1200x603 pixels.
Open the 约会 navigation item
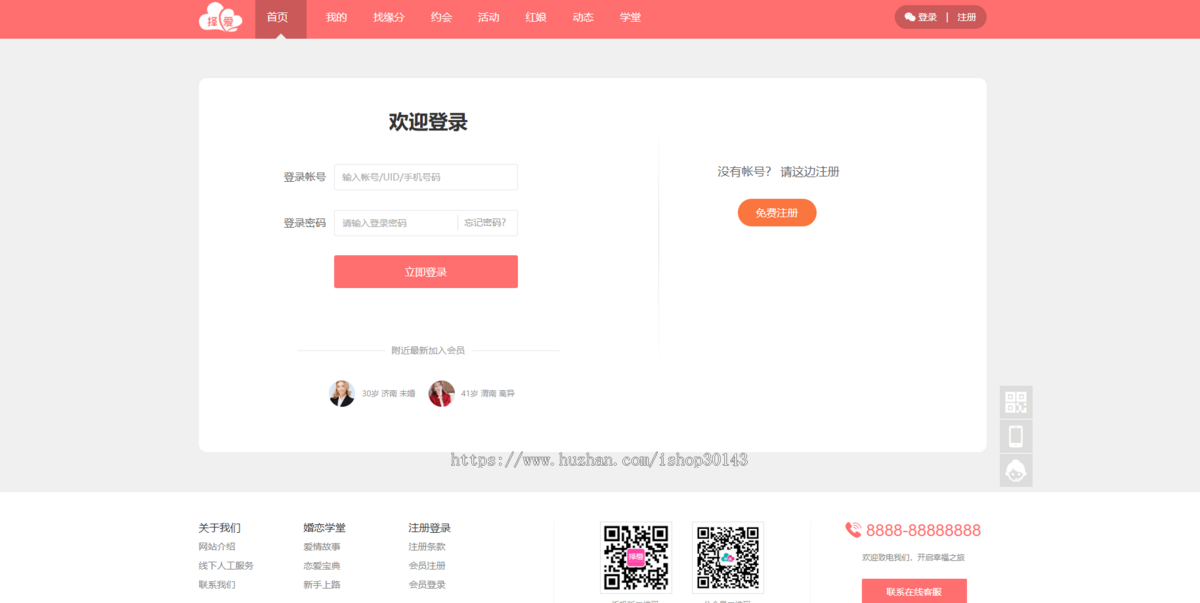point(440,17)
